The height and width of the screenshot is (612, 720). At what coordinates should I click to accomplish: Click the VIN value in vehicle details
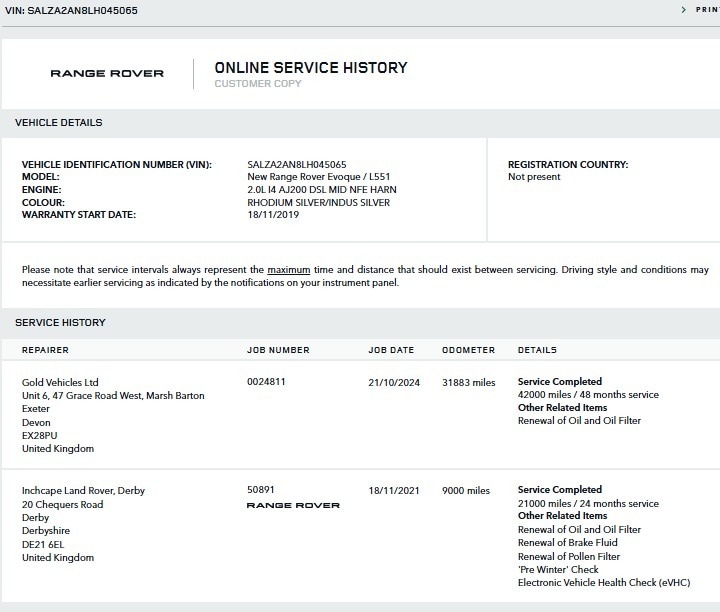[x=296, y=164]
